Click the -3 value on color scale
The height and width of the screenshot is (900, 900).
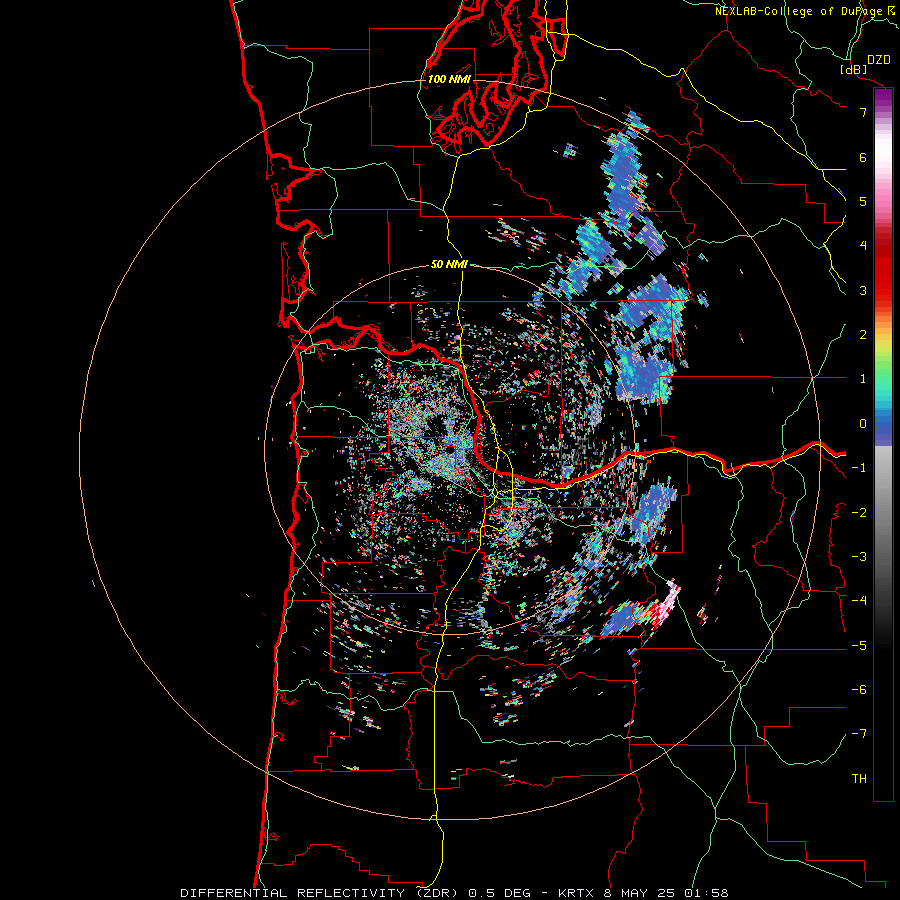coord(859,557)
